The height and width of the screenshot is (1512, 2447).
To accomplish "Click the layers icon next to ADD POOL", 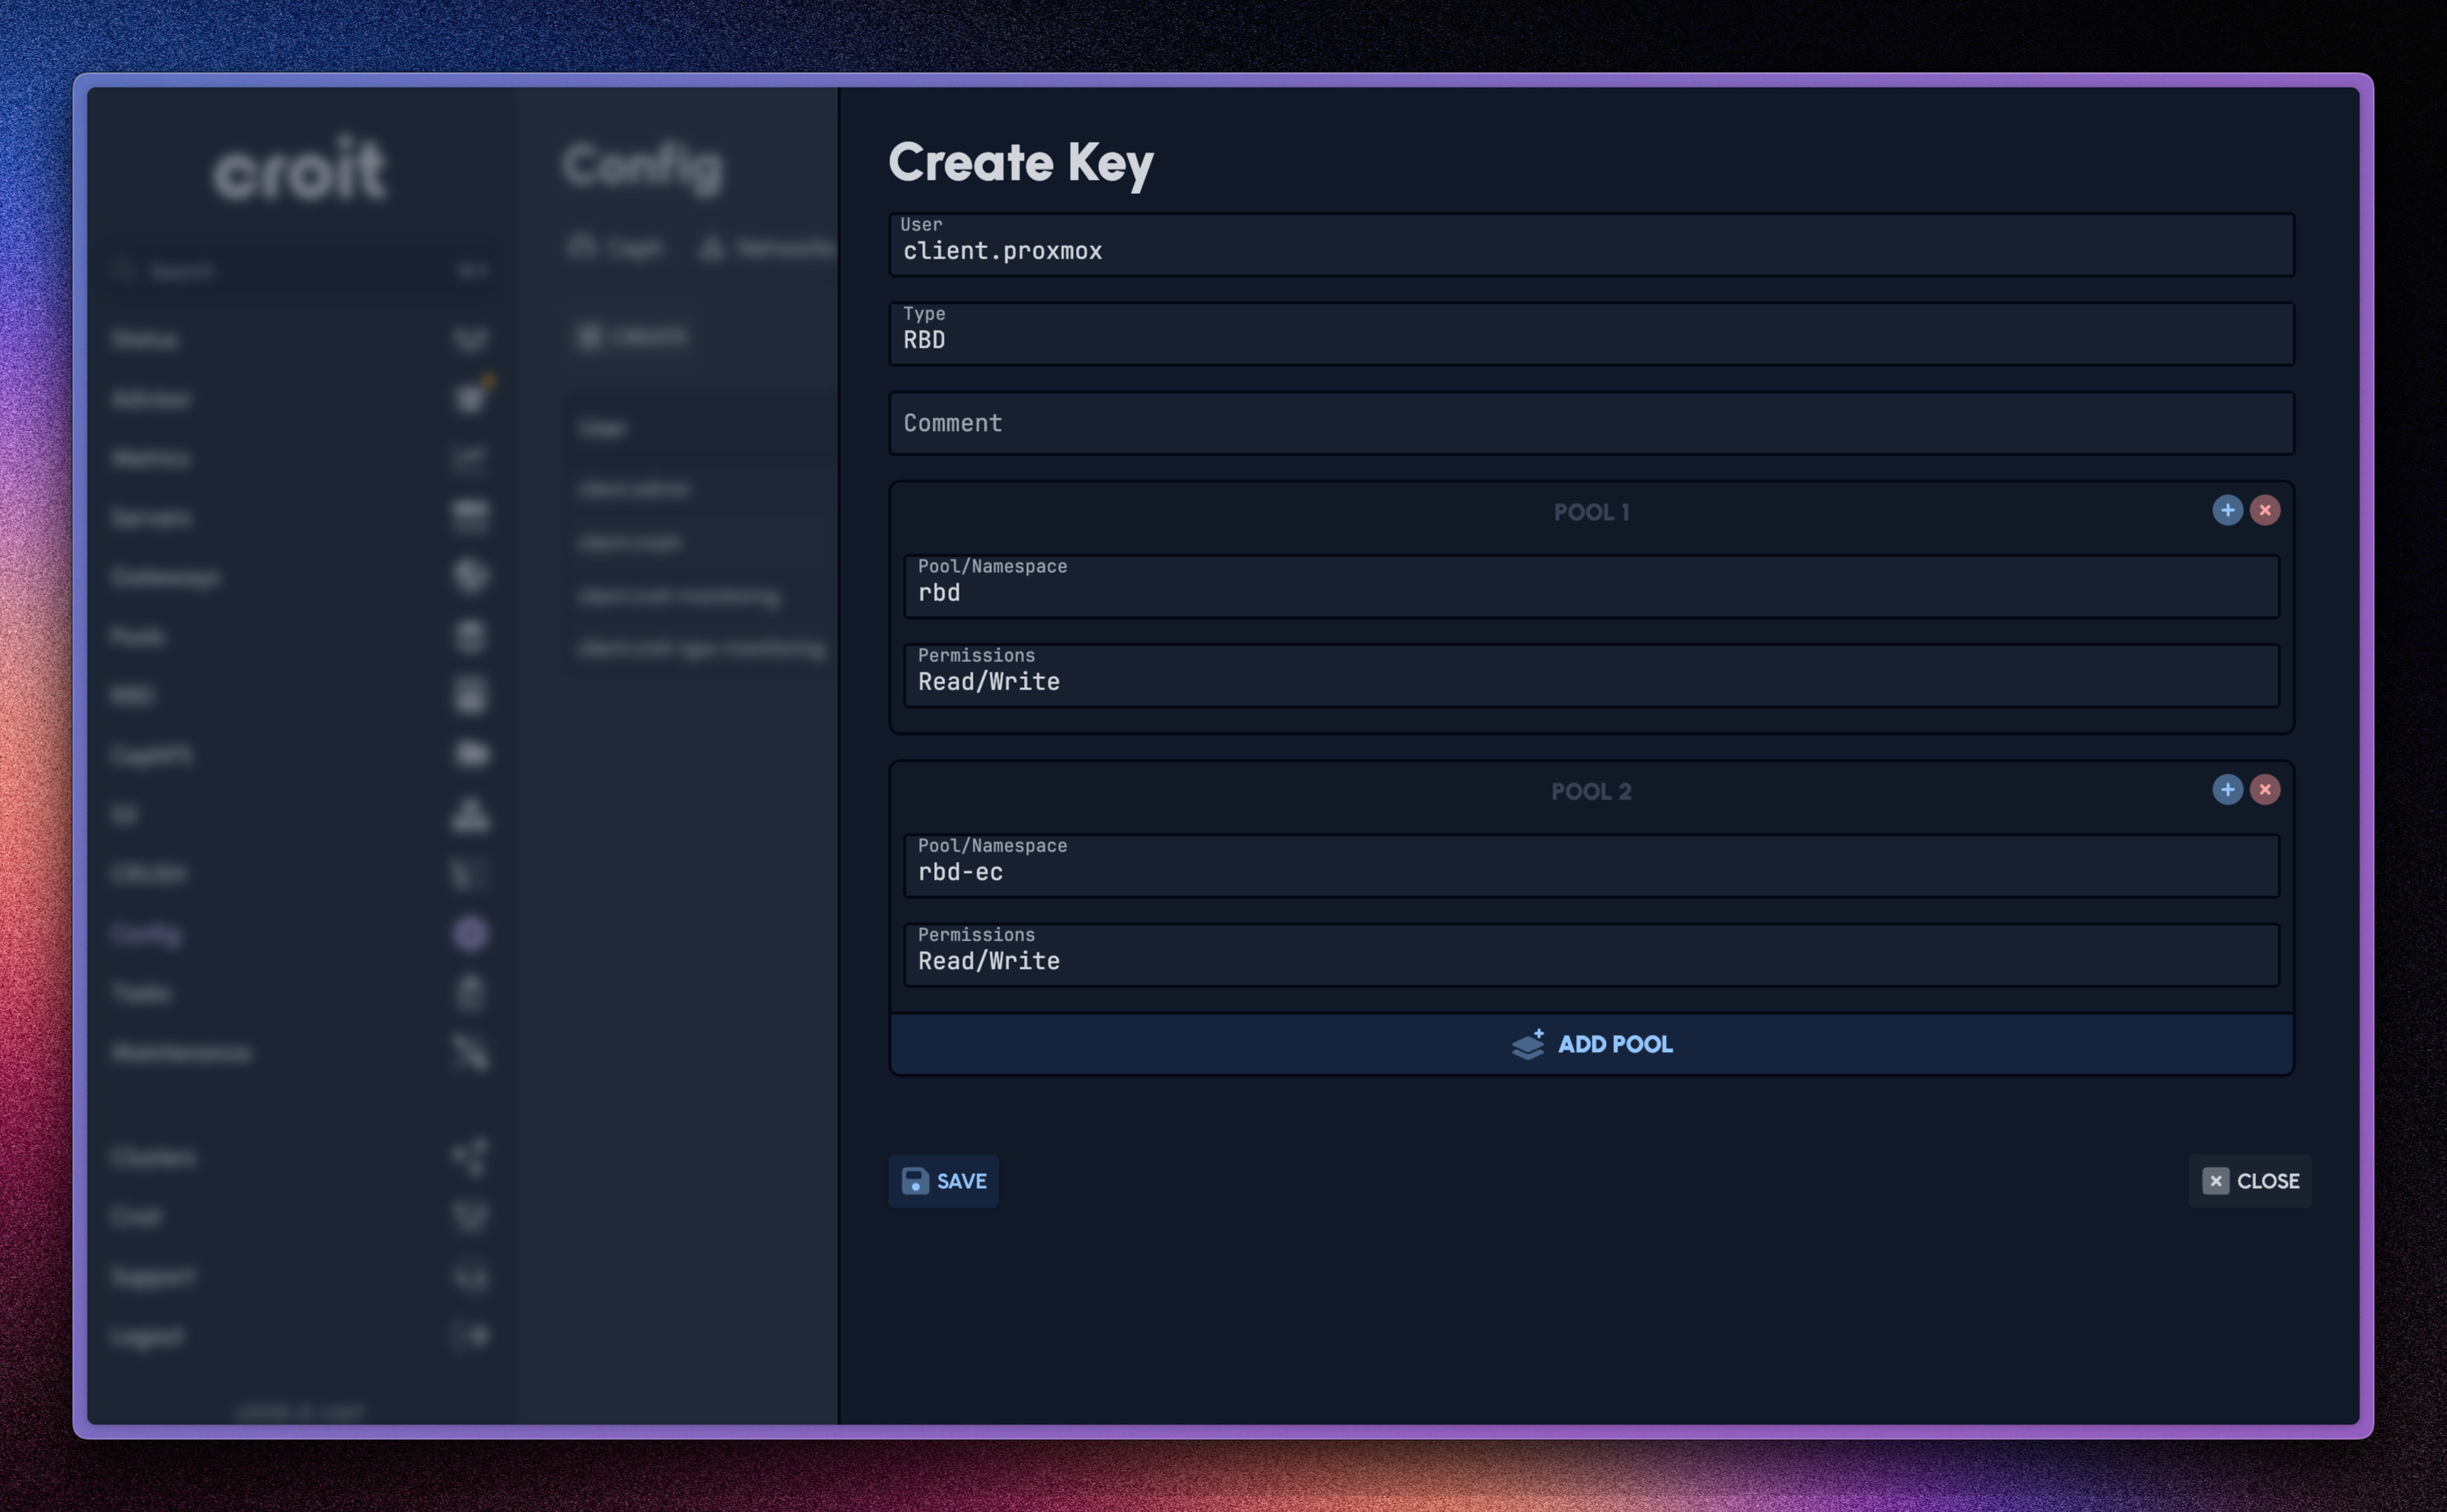I will 1527,1044.
